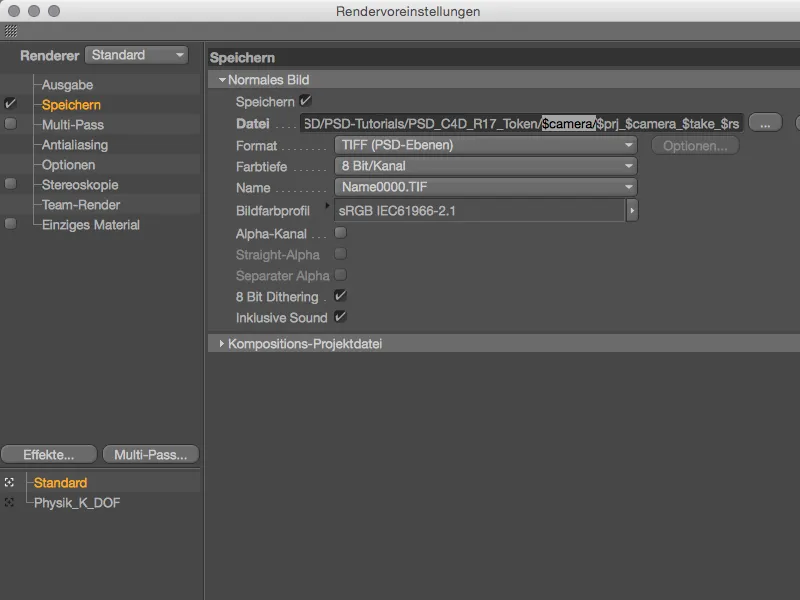Select the Standard render setting
The height and width of the screenshot is (600, 800).
click(60, 483)
